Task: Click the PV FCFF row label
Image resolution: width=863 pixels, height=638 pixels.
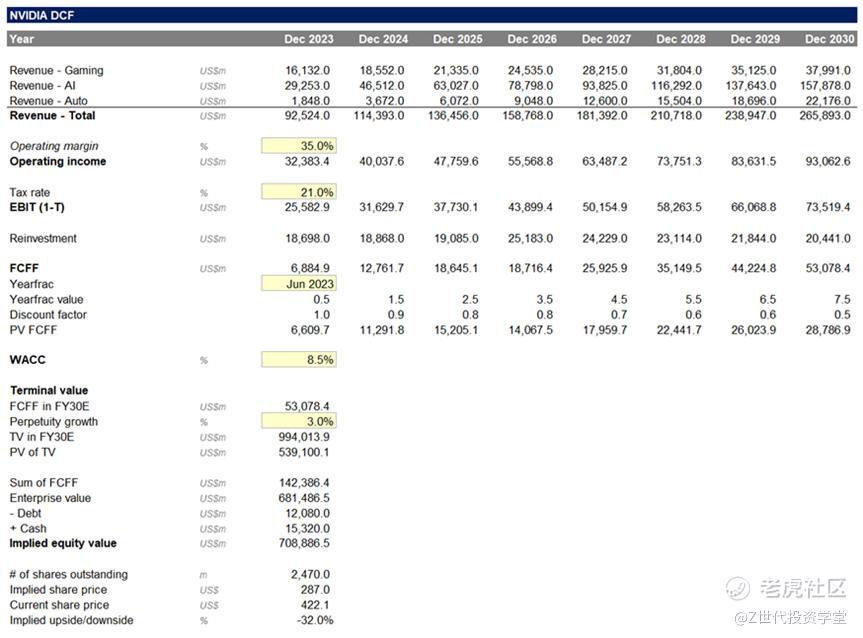Action: pos(33,330)
